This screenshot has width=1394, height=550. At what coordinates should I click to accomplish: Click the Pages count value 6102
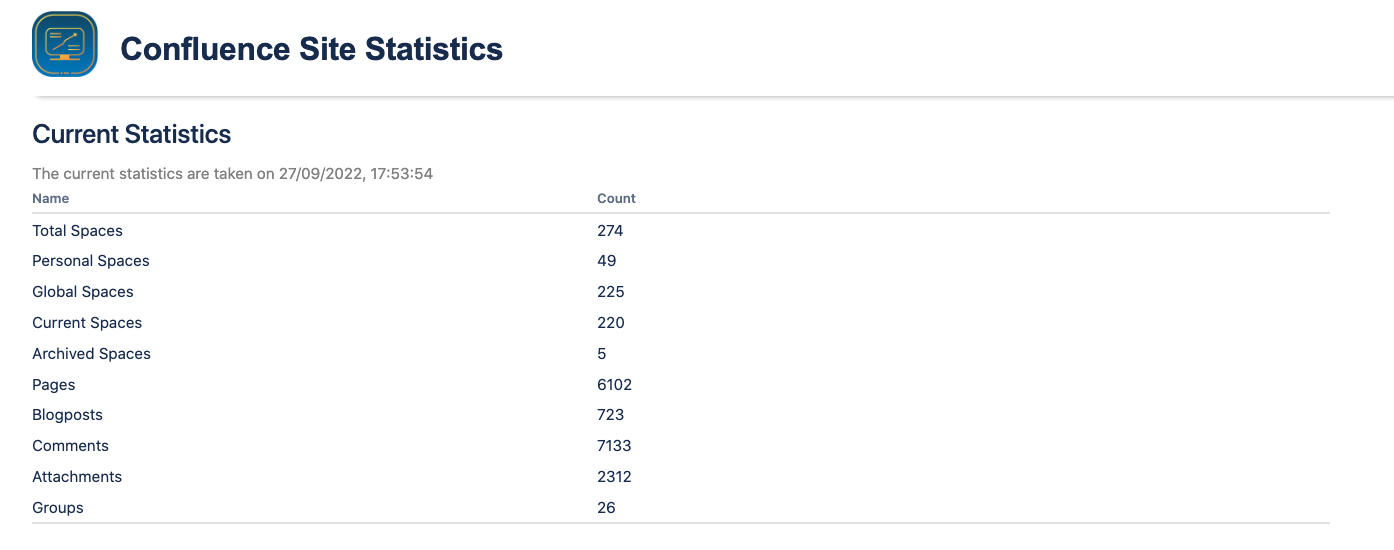[x=614, y=385]
